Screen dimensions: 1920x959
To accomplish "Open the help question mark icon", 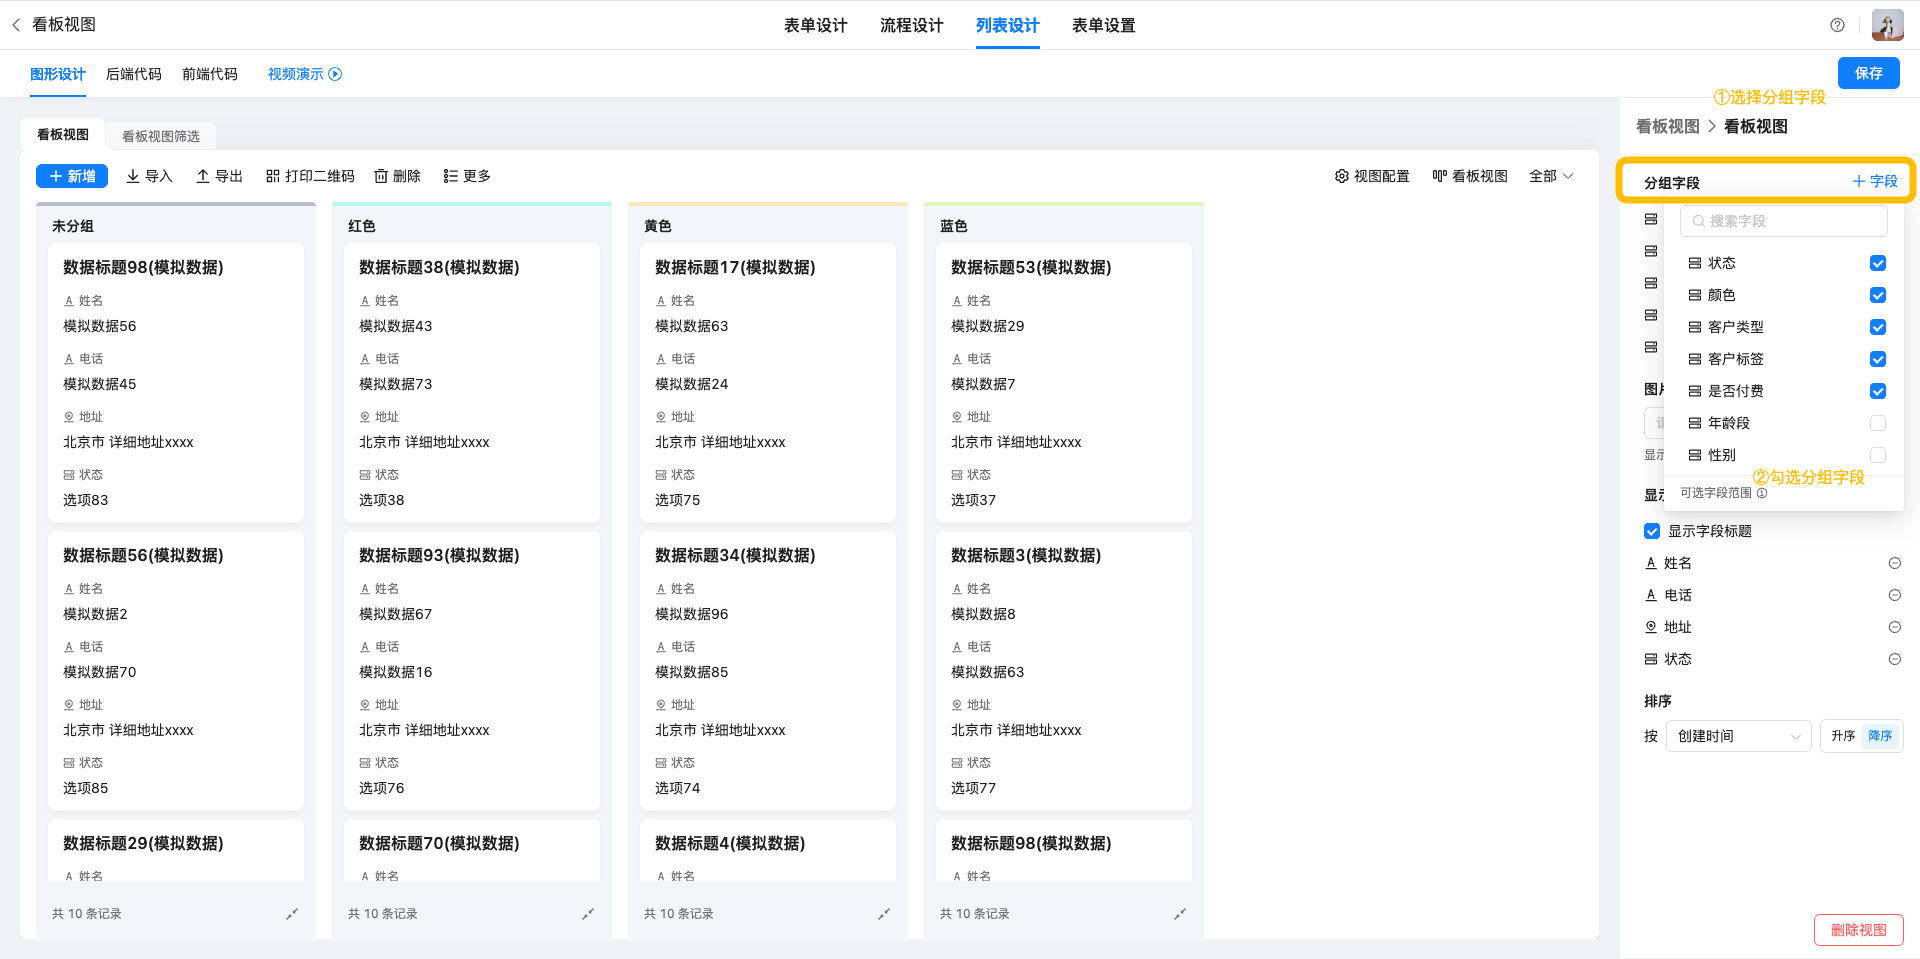I will pos(1837,25).
